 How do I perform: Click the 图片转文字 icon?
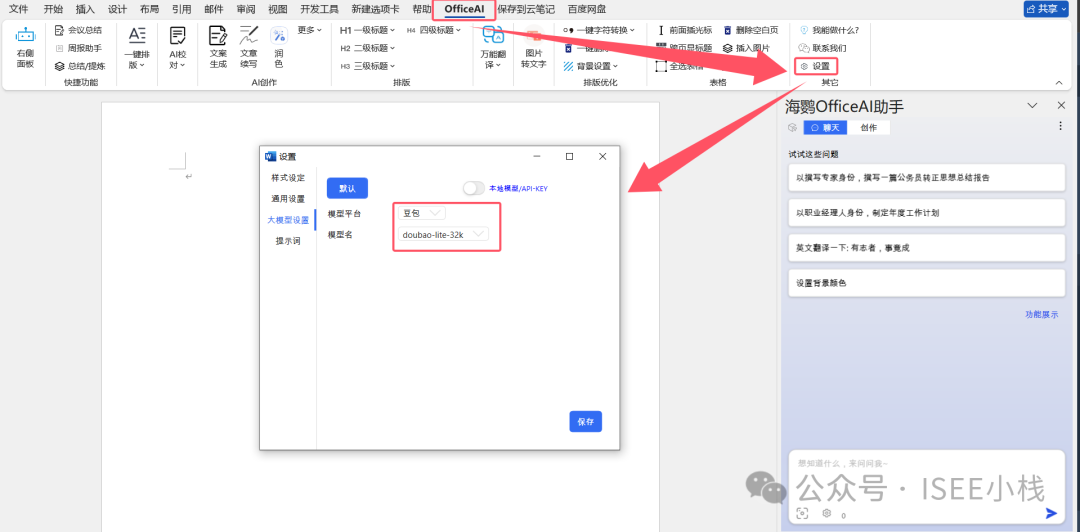coord(534,35)
